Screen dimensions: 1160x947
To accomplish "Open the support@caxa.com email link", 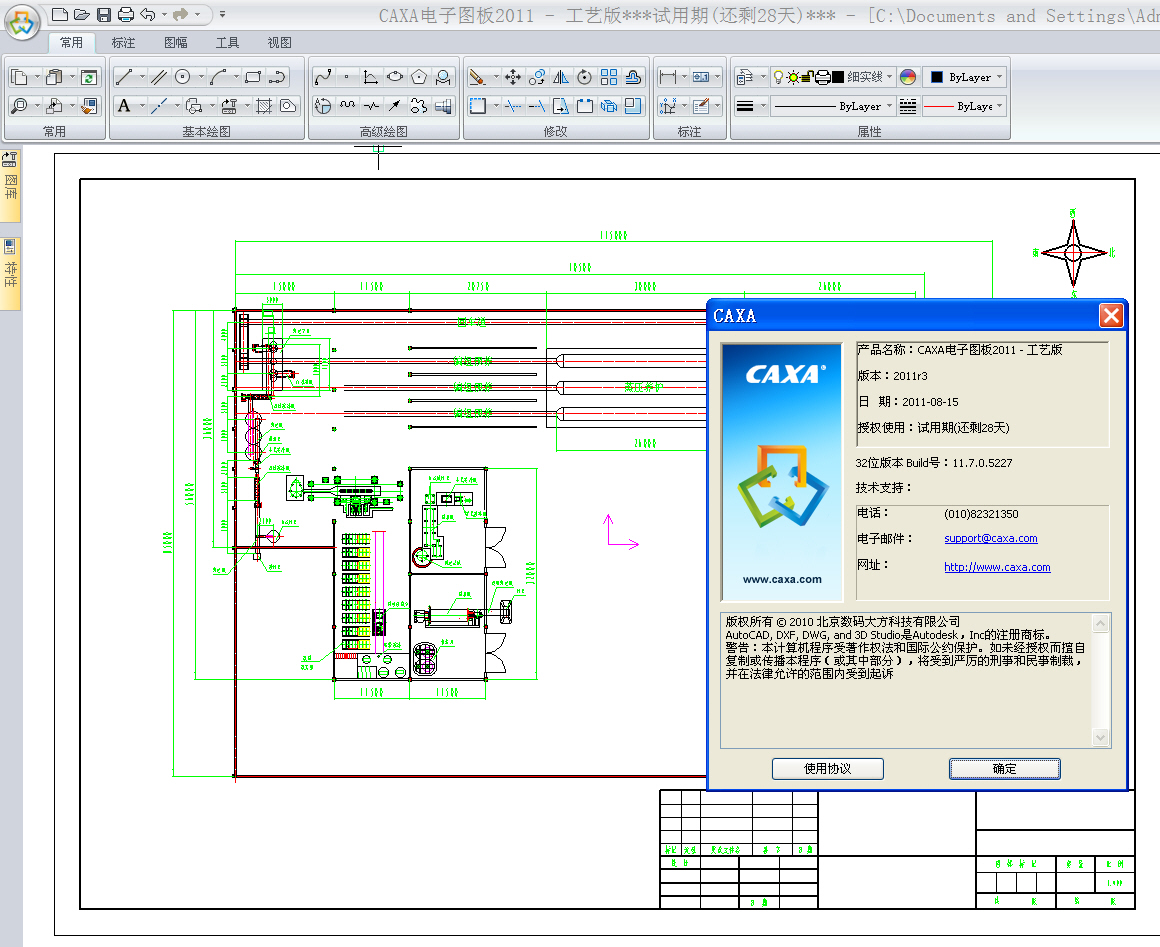I will point(990,538).
